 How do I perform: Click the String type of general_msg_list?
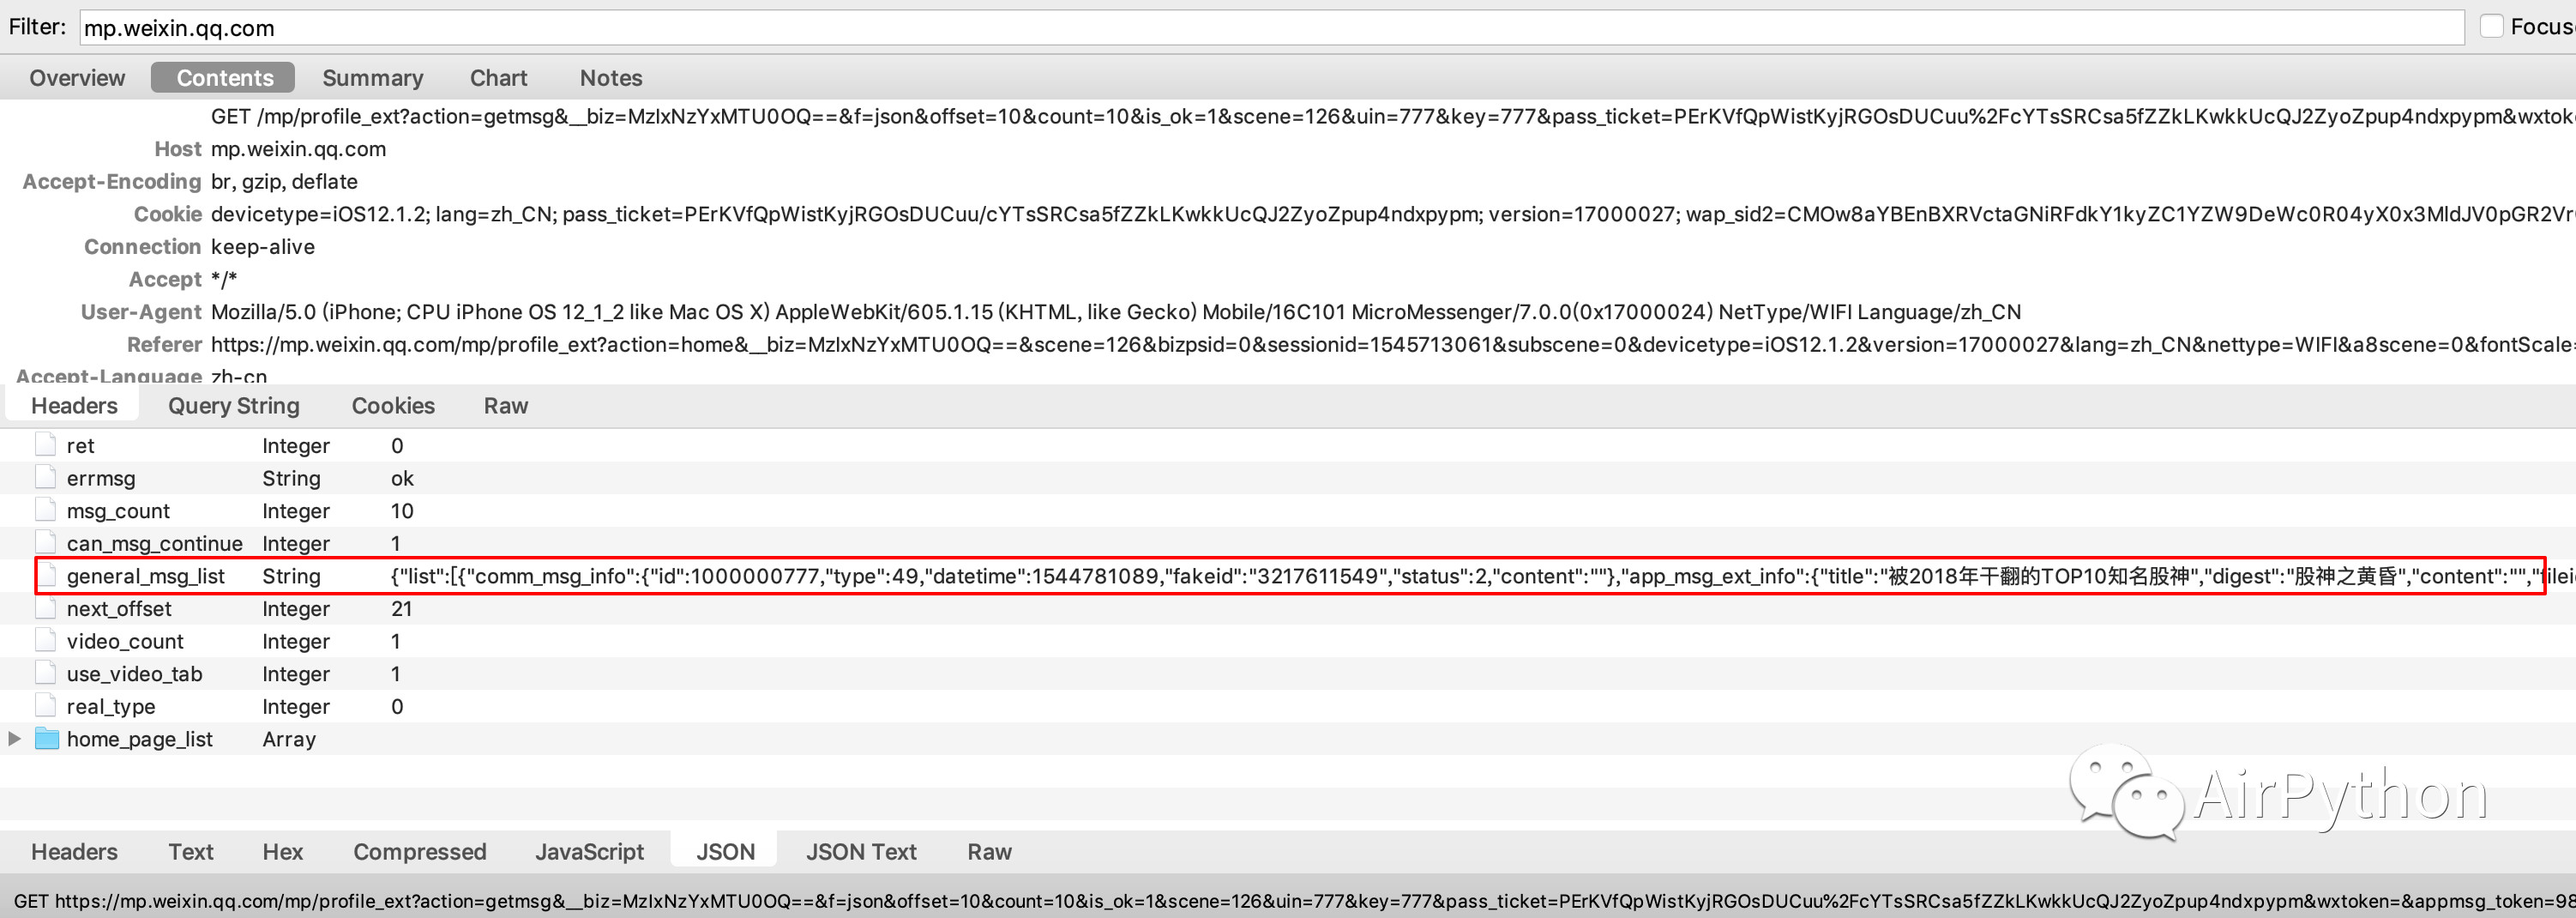(x=291, y=577)
